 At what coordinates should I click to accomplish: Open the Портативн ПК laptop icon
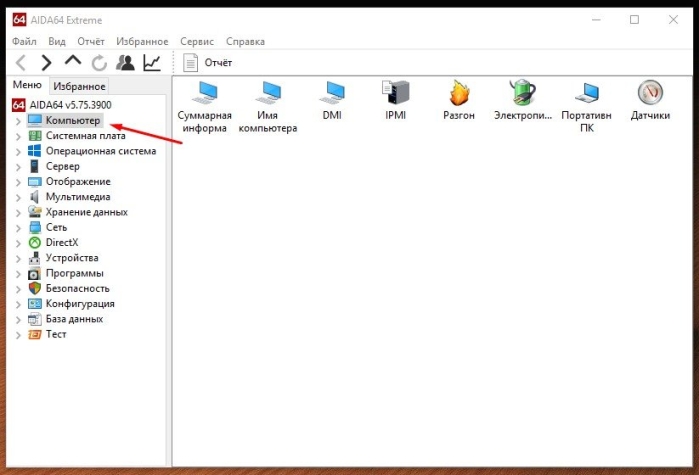tap(587, 107)
